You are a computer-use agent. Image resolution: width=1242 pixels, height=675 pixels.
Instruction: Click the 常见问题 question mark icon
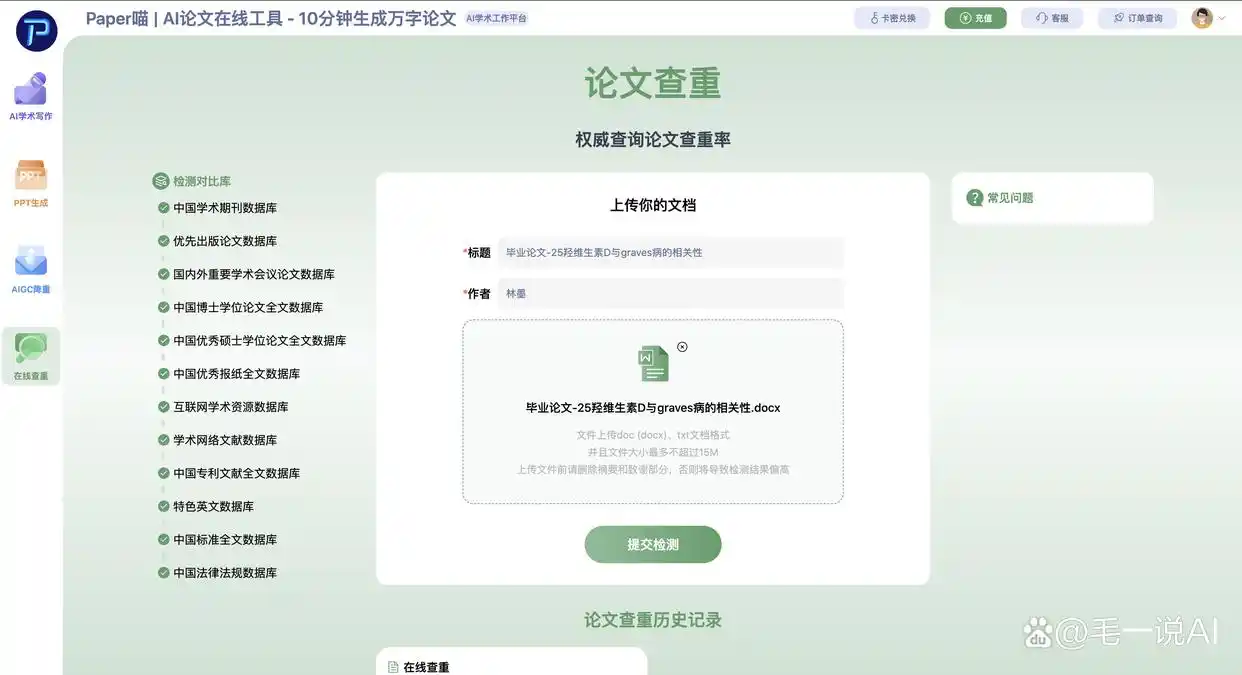(975, 198)
